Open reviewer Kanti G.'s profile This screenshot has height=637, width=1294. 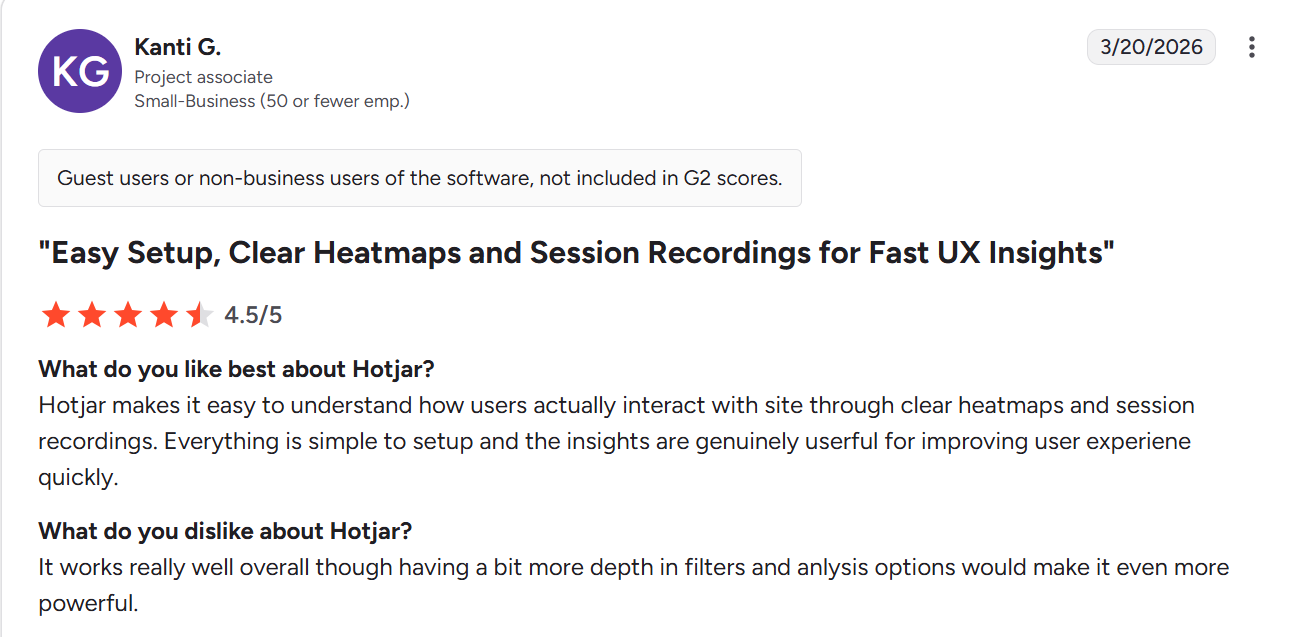click(178, 46)
